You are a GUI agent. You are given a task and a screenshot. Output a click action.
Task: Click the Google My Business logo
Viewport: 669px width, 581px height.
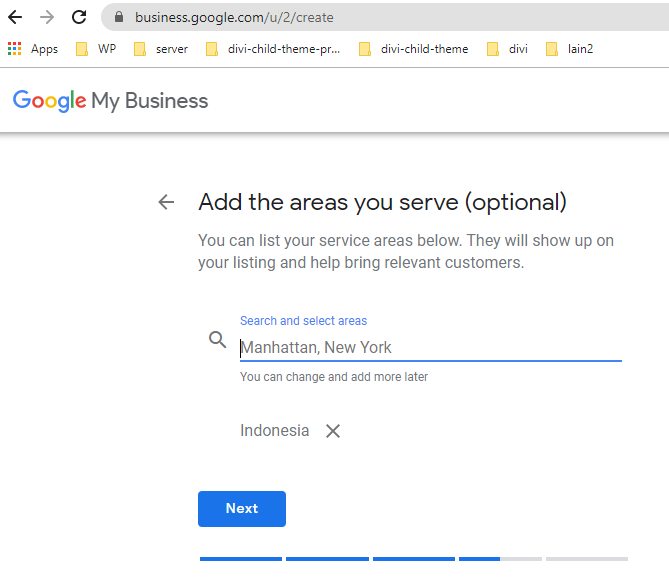[111, 101]
